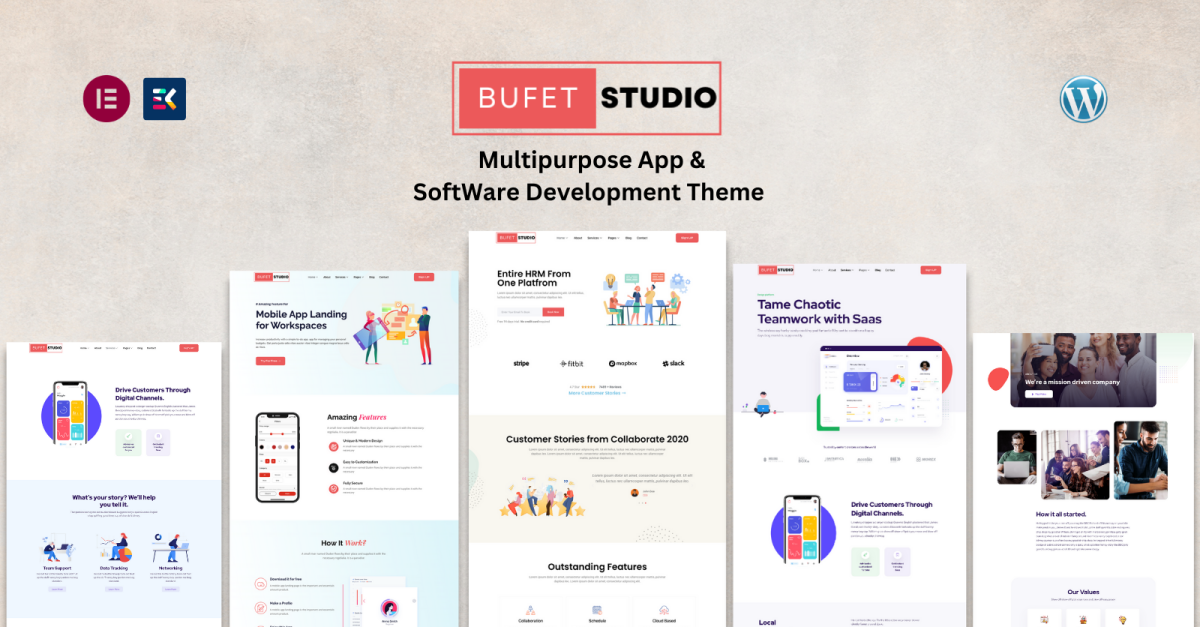Viewport: 1200px width, 627px height.
Task: Click the Fully Secure icon on mobile landing page
Action: point(334,489)
